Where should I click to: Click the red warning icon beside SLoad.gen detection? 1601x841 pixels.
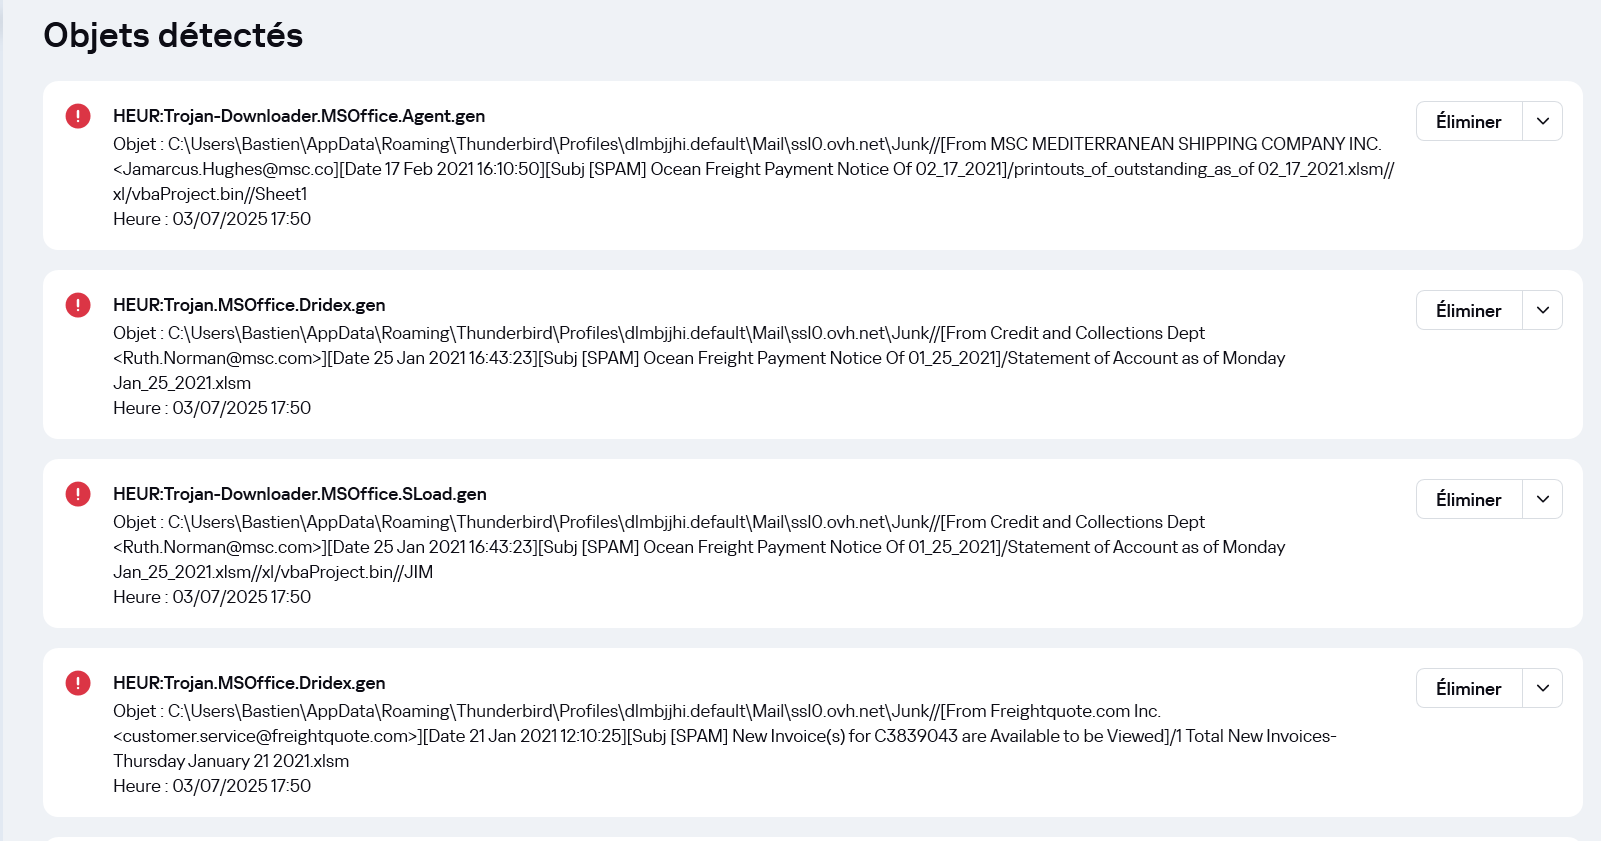tap(78, 494)
